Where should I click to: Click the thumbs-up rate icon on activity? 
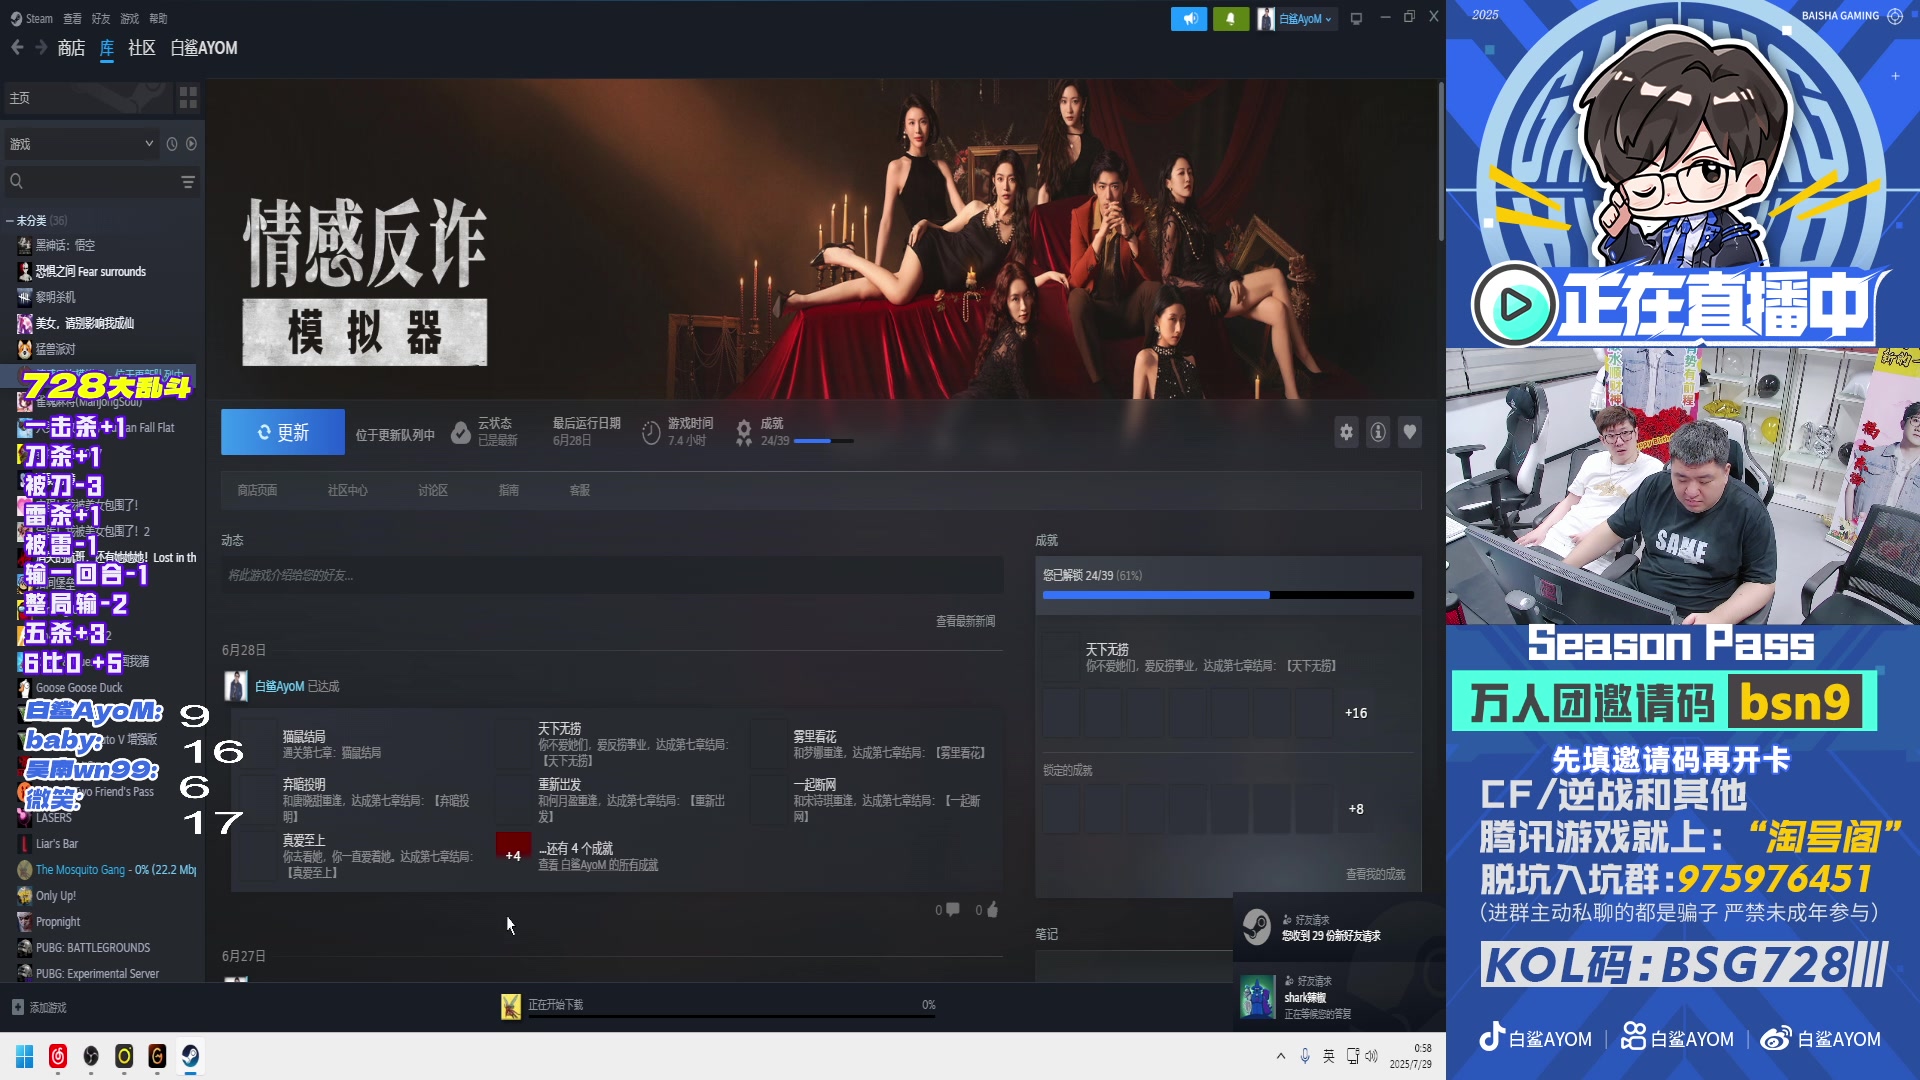coord(992,909)
